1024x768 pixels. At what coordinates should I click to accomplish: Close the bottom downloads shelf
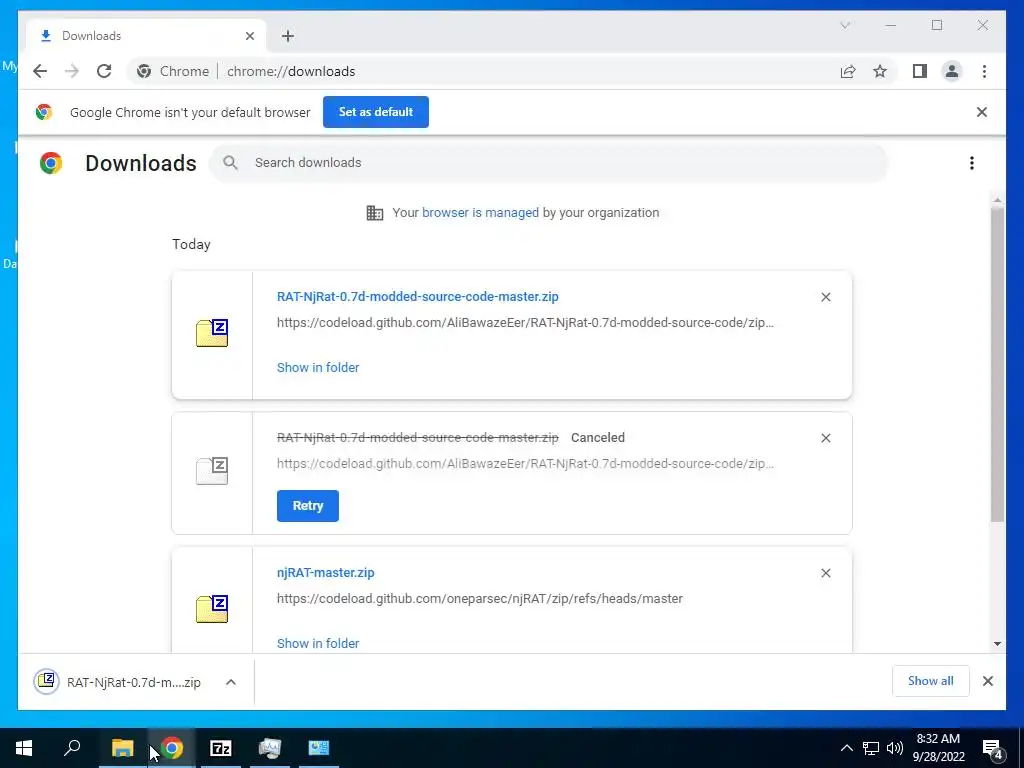pyautogui.click(x=987, y=681)
